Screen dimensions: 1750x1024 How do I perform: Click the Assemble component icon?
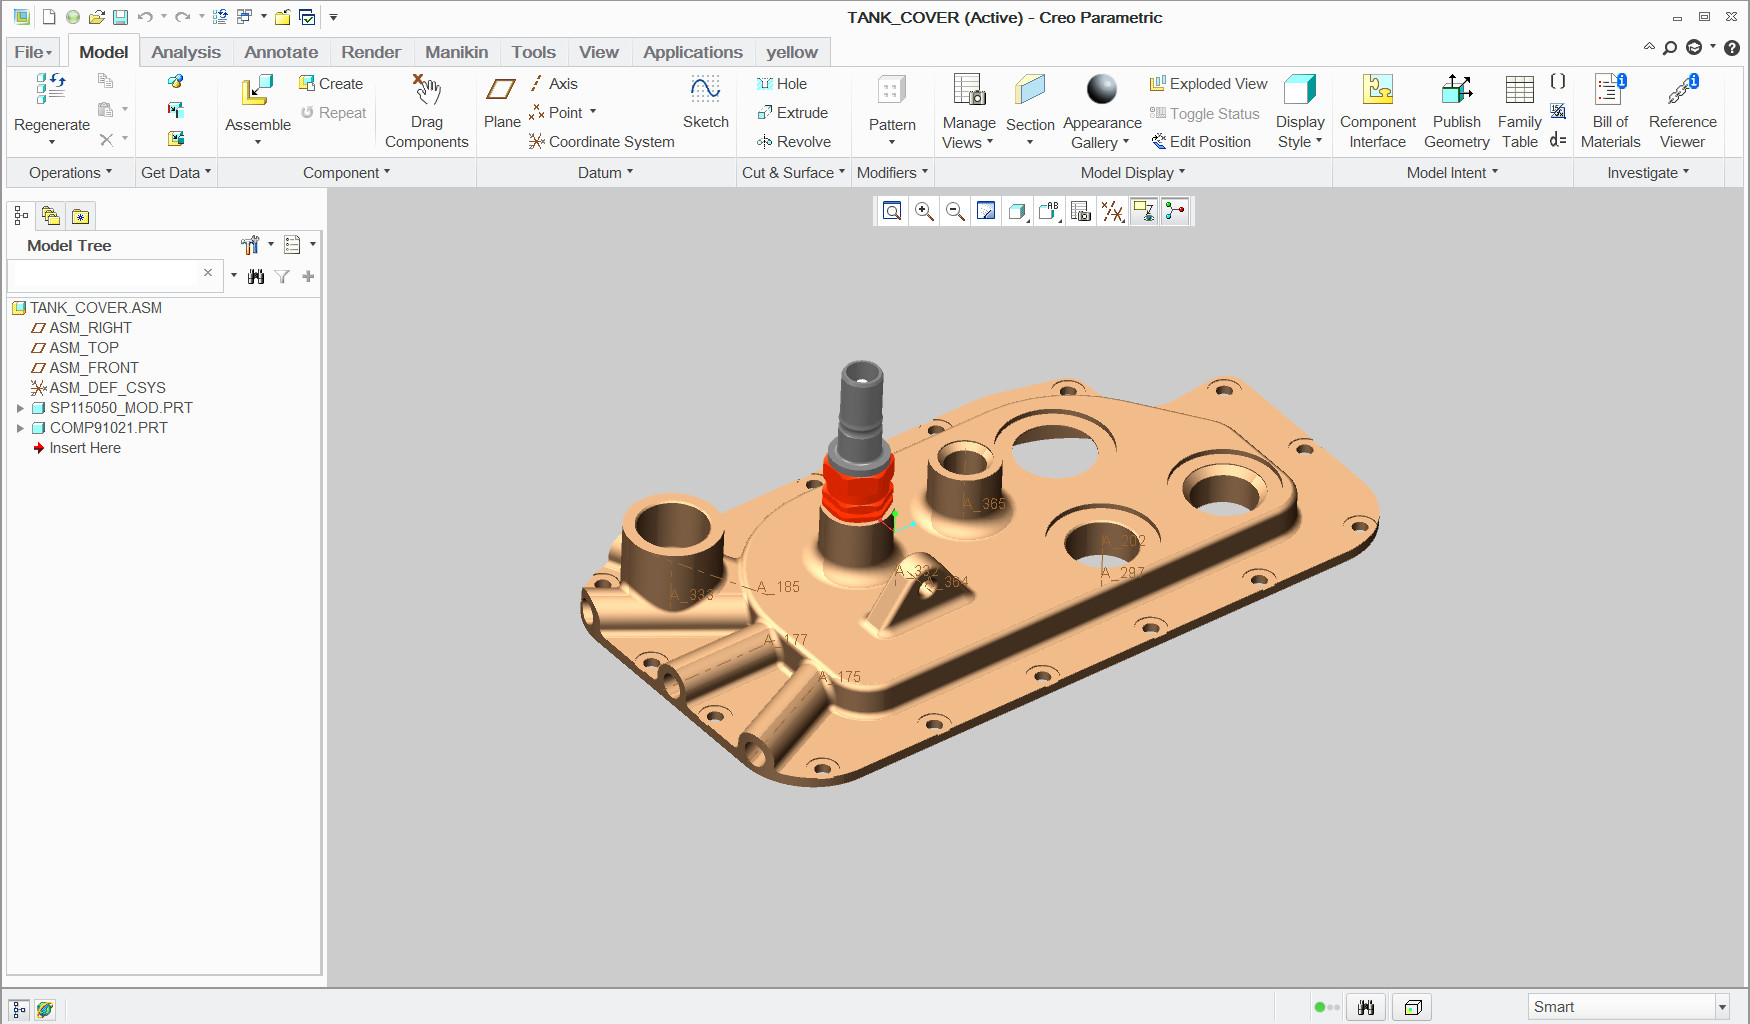257,90
